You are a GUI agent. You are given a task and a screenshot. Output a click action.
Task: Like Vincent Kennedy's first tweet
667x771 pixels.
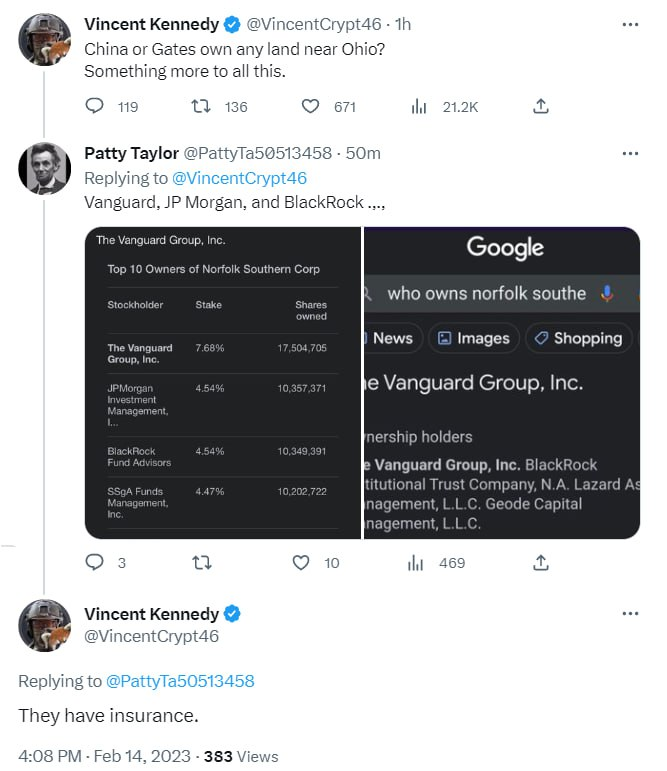(310, 106)
